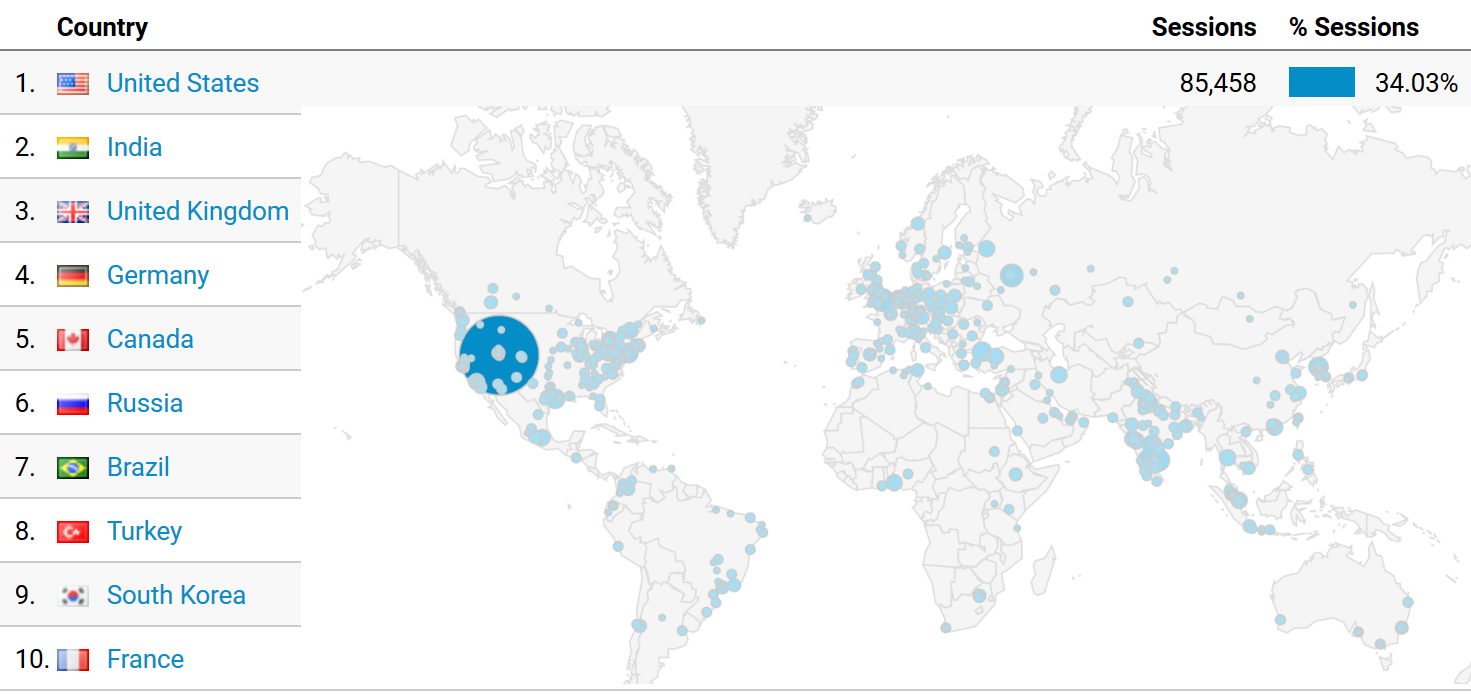
Task: Sort by the Sessions column header
Action: 1203,27
